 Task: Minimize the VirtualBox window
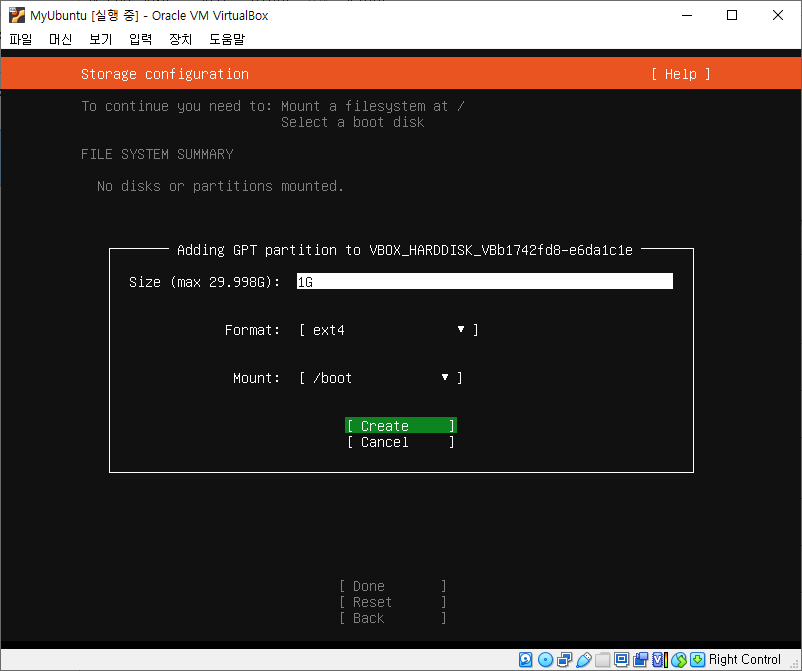click(687, 15)
